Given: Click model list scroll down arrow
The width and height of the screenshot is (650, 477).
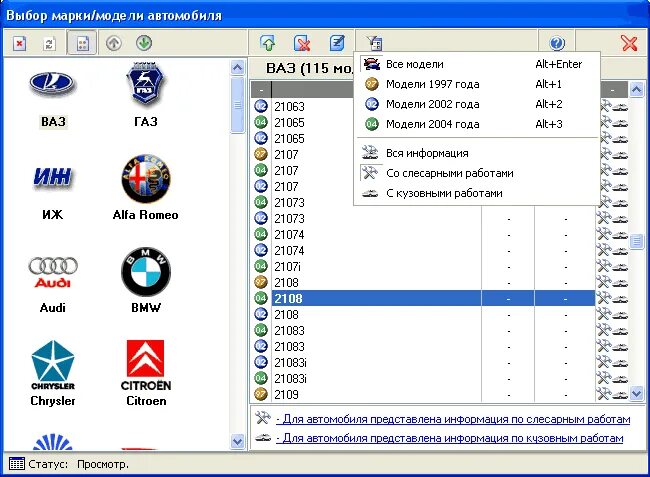Looking at the screenshot, I should (636, 393).
